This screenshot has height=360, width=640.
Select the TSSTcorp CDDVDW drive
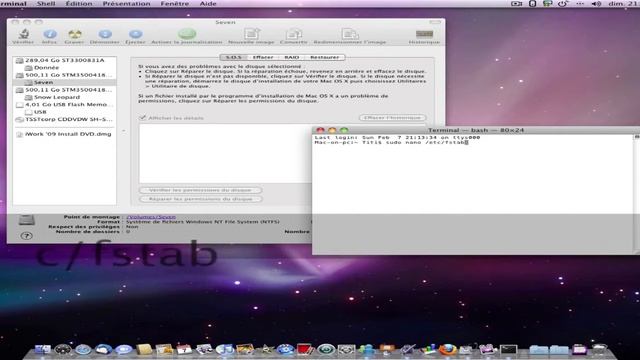tap(64, 120)
